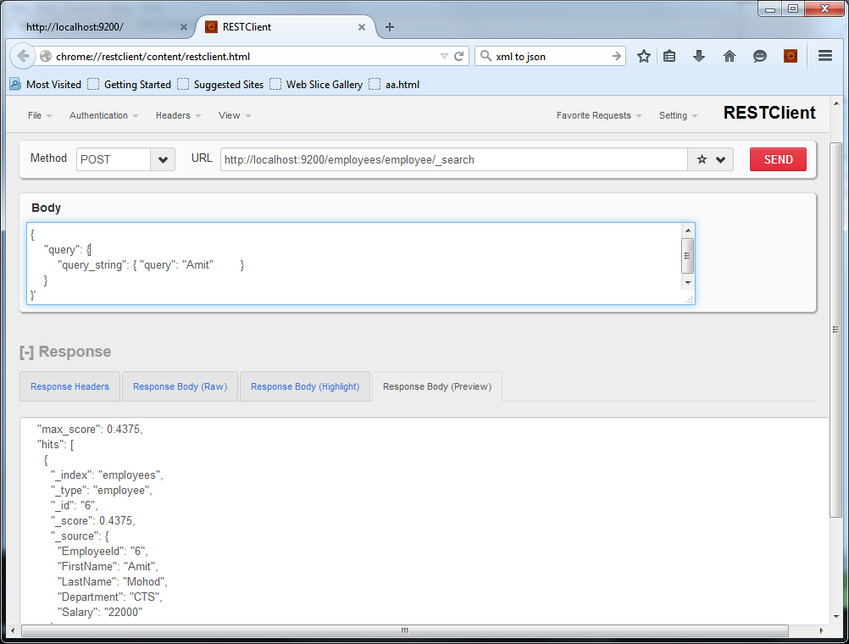Viewport: 849px width, 644px height.
Task: Click page vertical scrollbar down arrow
Action: click(837, 616)
